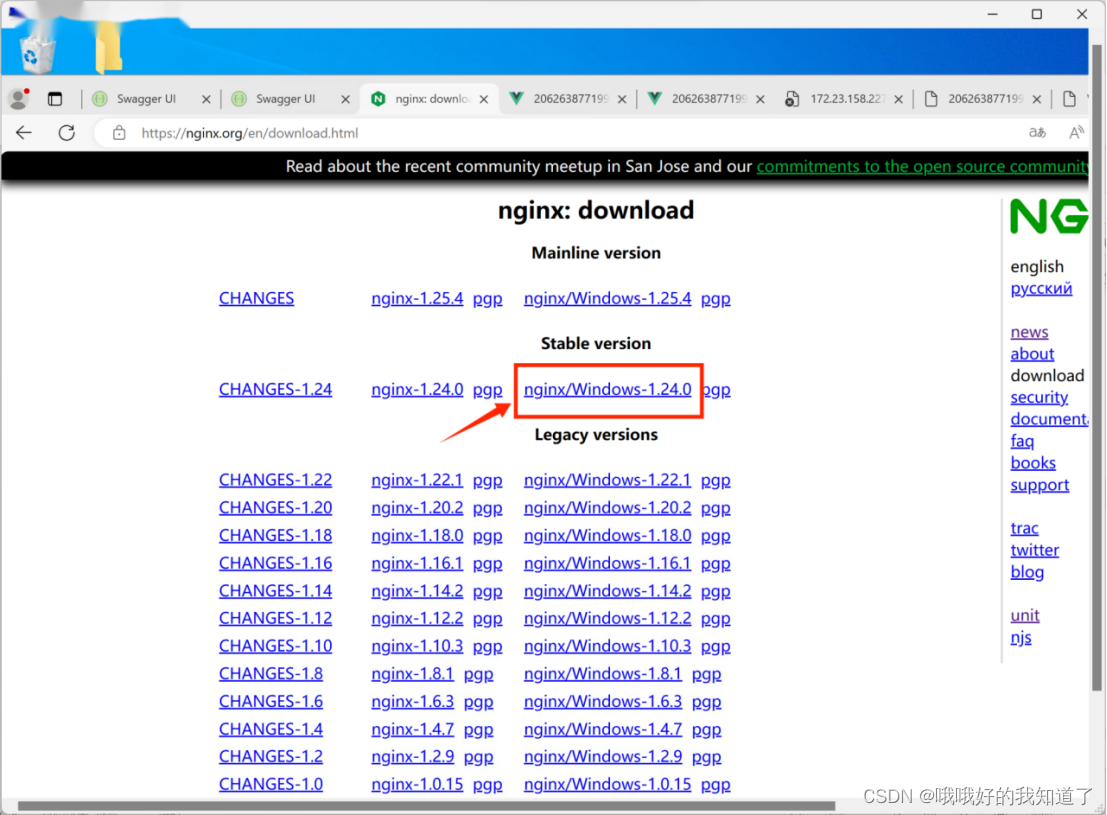Switch to the second Swagger UI tab

(285, 99)
